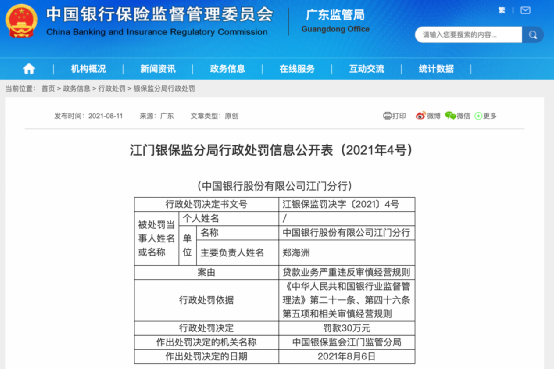Open 统计数据 menu
This screenshot has height=369, width=554.
436,69
